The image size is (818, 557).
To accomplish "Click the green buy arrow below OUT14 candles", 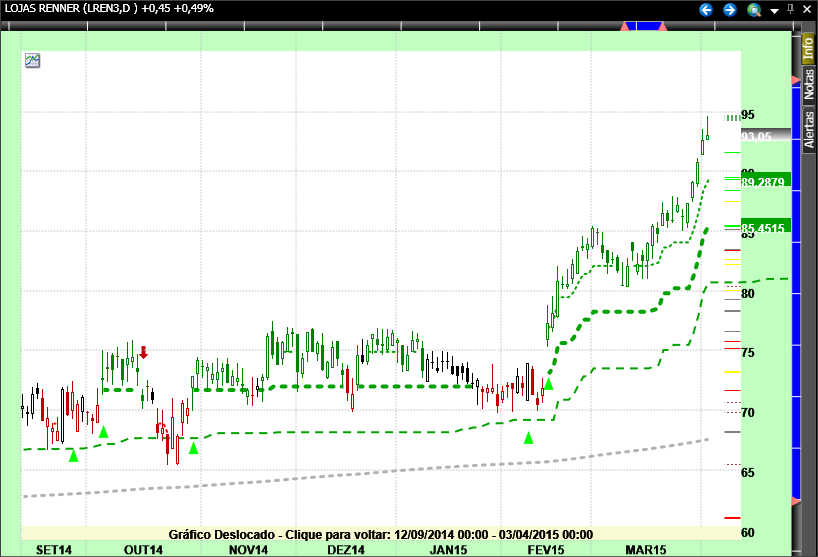I will pos(194,447).
